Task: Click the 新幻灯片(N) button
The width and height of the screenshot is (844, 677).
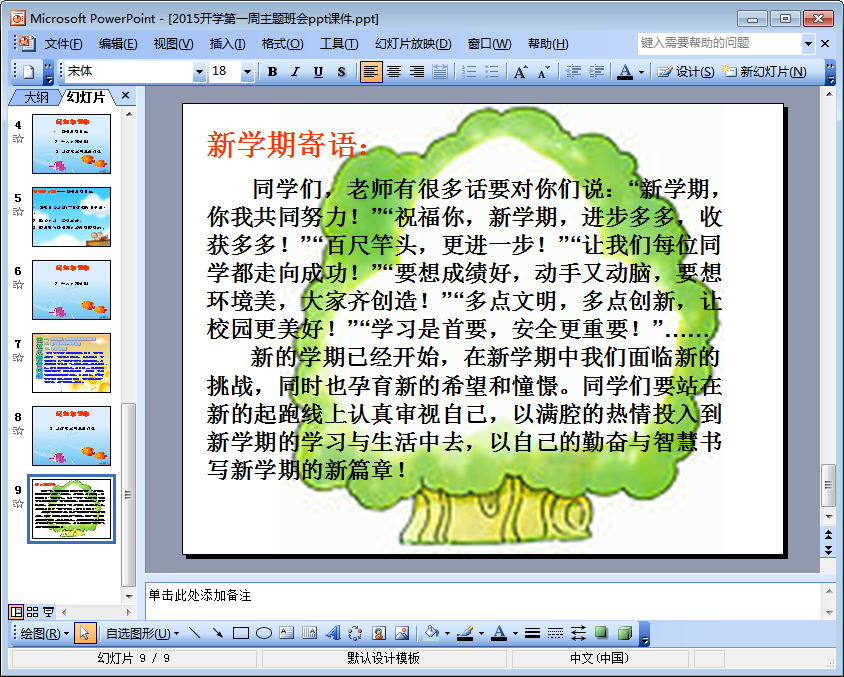Action: pos(764,72)
